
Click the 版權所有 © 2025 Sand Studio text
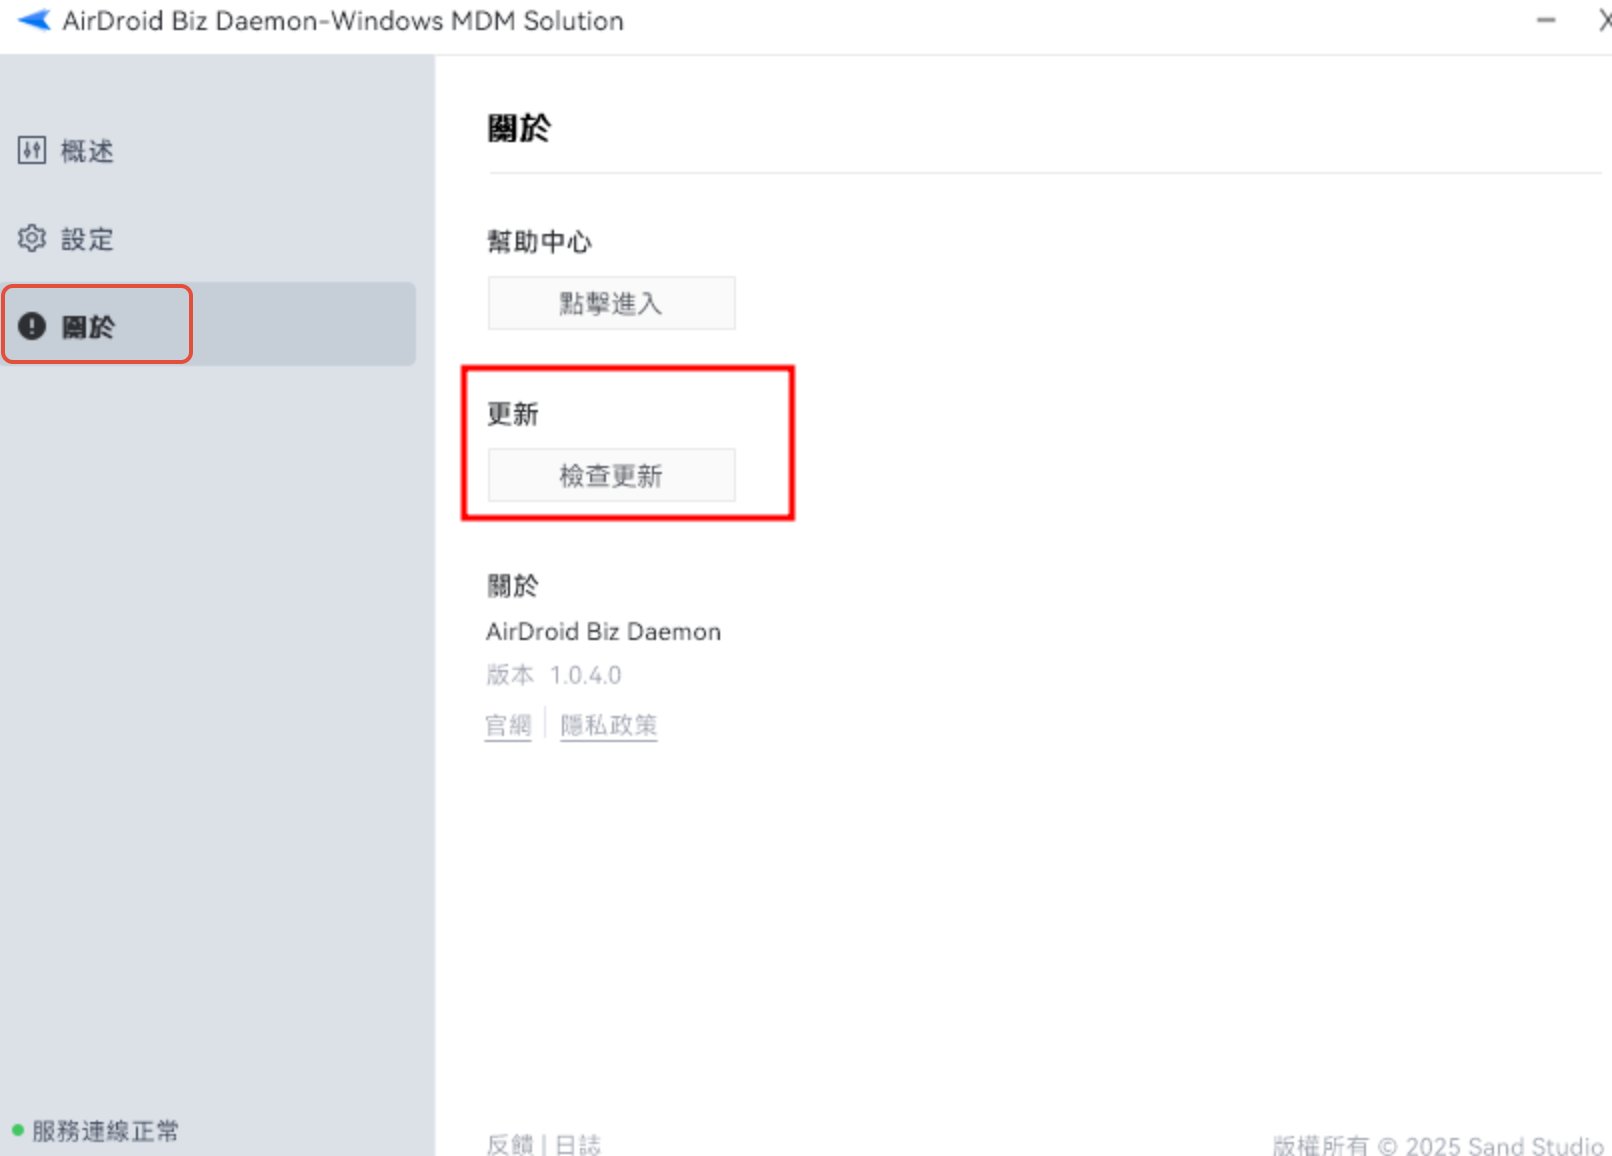(x=1438, y=1145)
